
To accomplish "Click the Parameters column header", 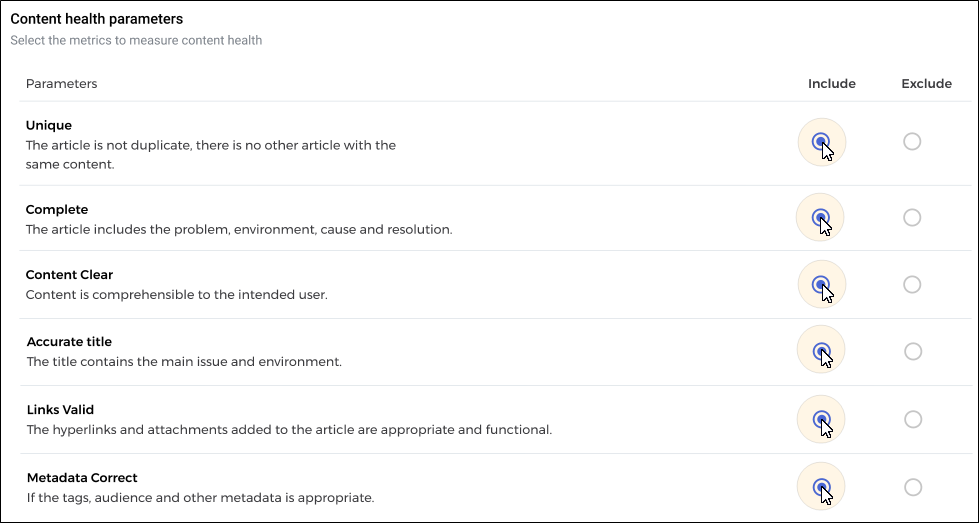I will click(61, 84).
